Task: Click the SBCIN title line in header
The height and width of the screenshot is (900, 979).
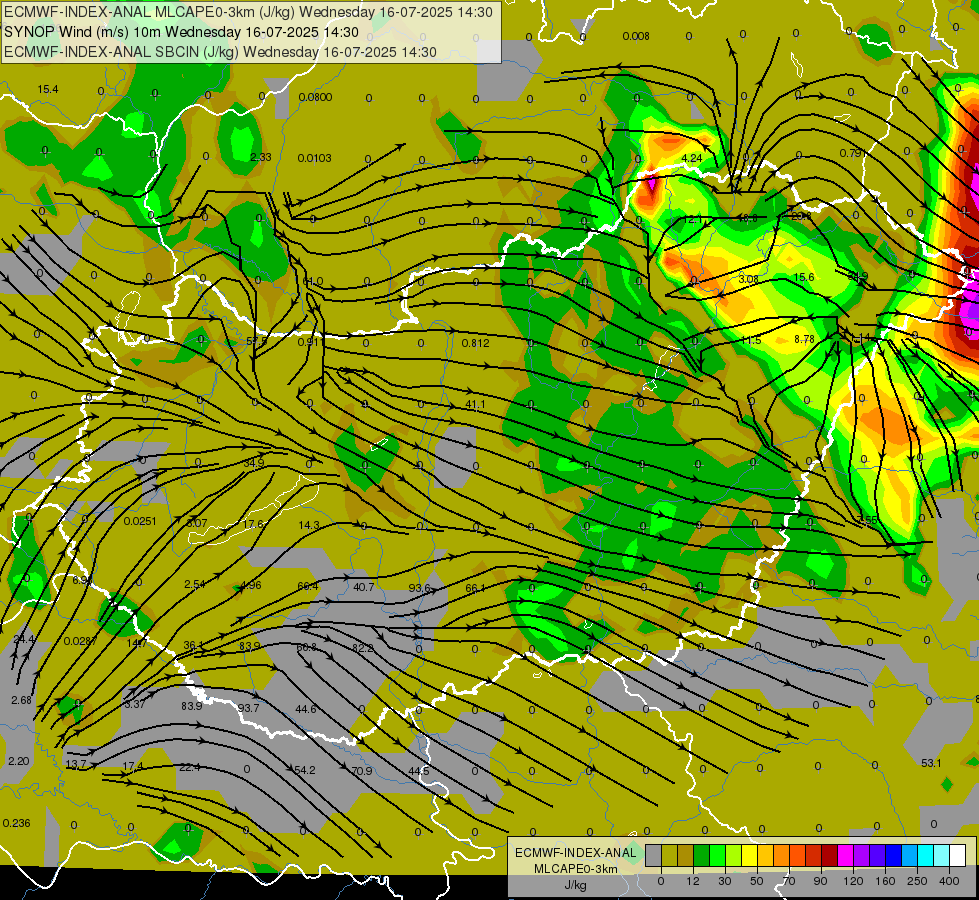Action: pos(220,52)
